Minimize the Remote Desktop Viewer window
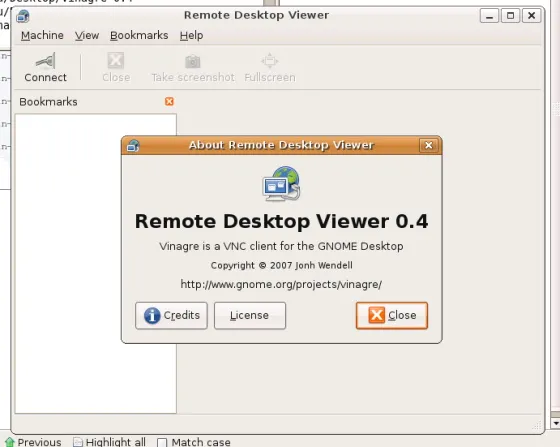This screenshot has height=447, width=560. (x=489, y=16)
